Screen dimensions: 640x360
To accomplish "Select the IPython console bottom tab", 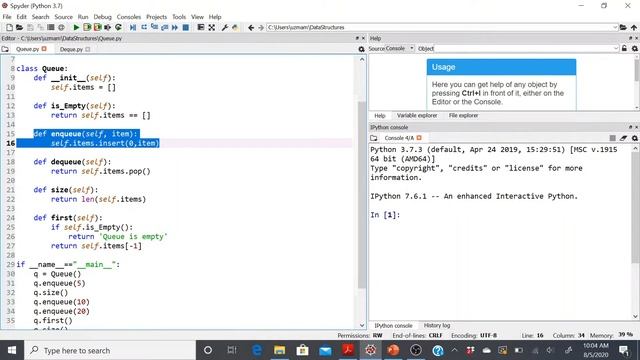I will pos(393,325).
